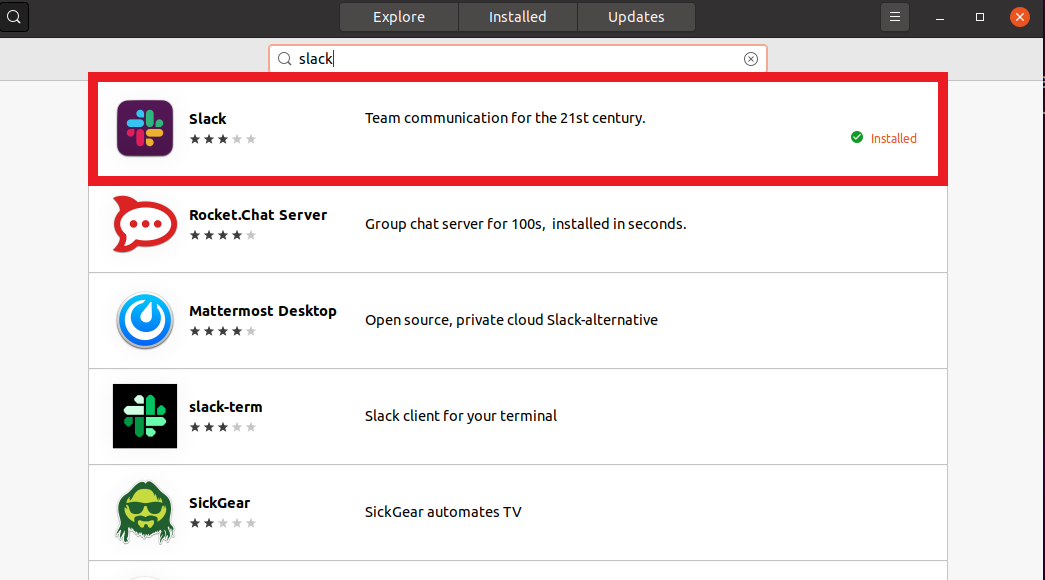
Task: Open the Slack app title
Action: pyautogui.click(x=207, y=119)
